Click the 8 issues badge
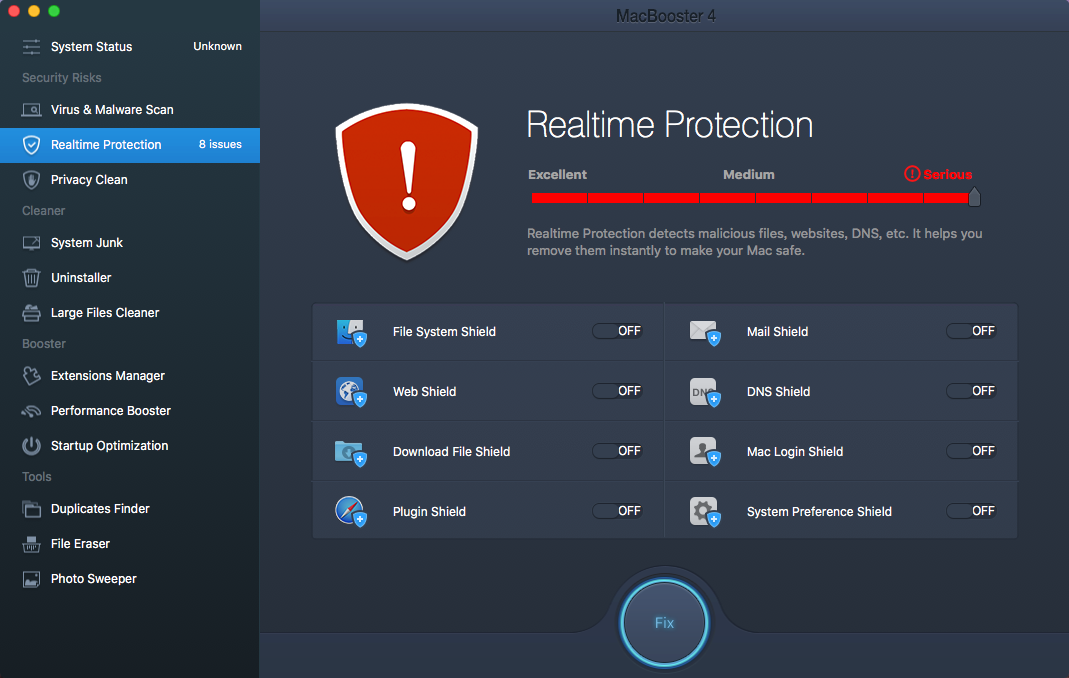The width and height of the screenshot is (1069, 678). click(x=220, y=145)
